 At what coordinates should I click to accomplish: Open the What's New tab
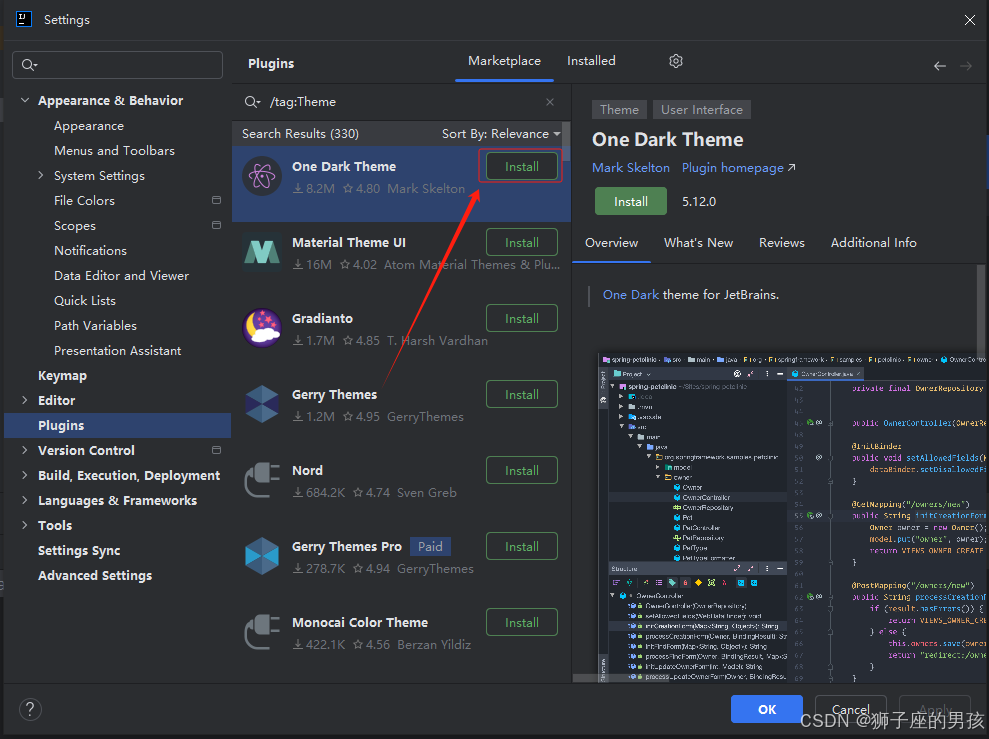pyautogui.click(x=698, y=243)
